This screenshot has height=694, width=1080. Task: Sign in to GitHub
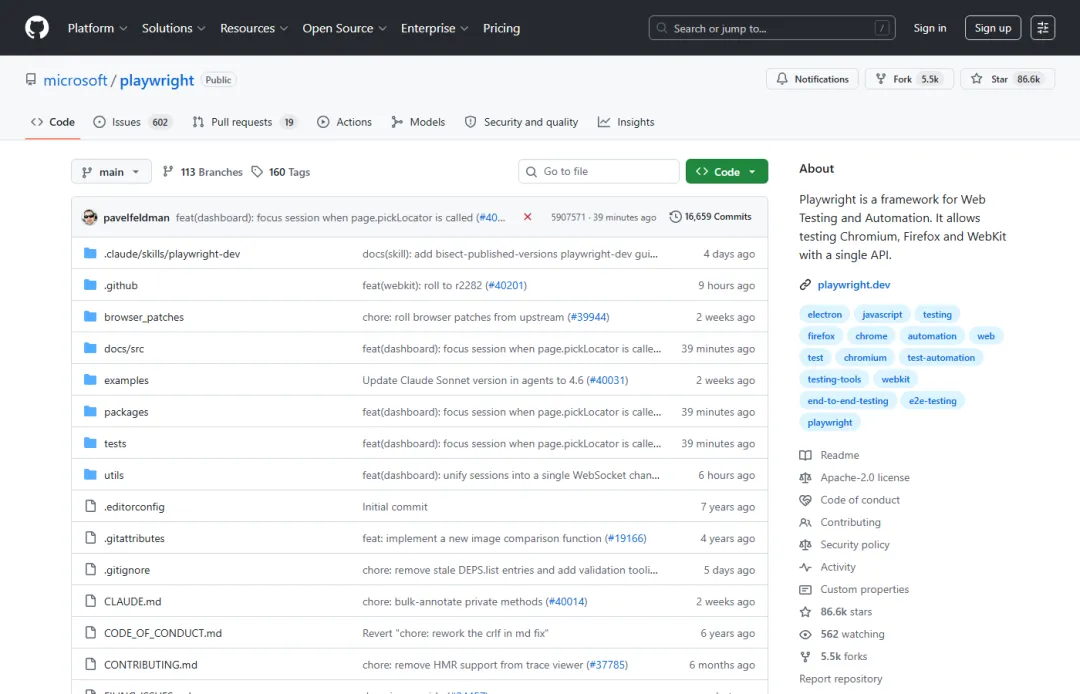(930, 28)
